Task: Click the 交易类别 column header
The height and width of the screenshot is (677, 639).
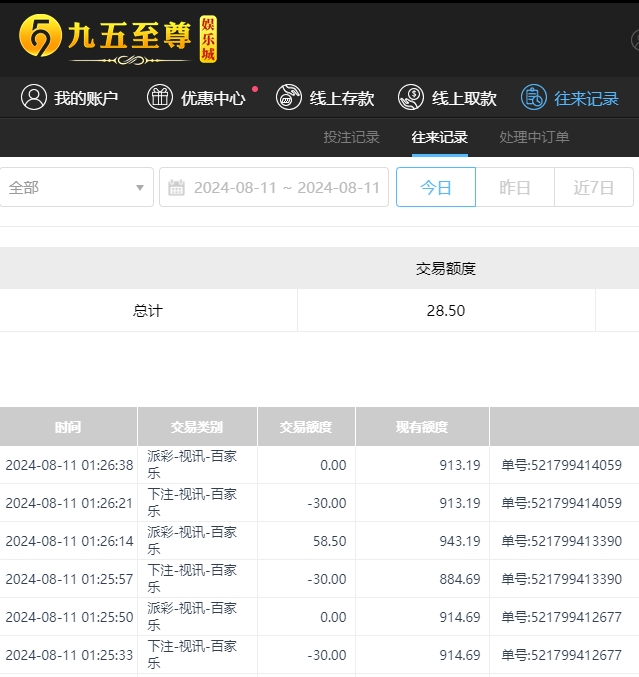Action: [x=197, y=427]
